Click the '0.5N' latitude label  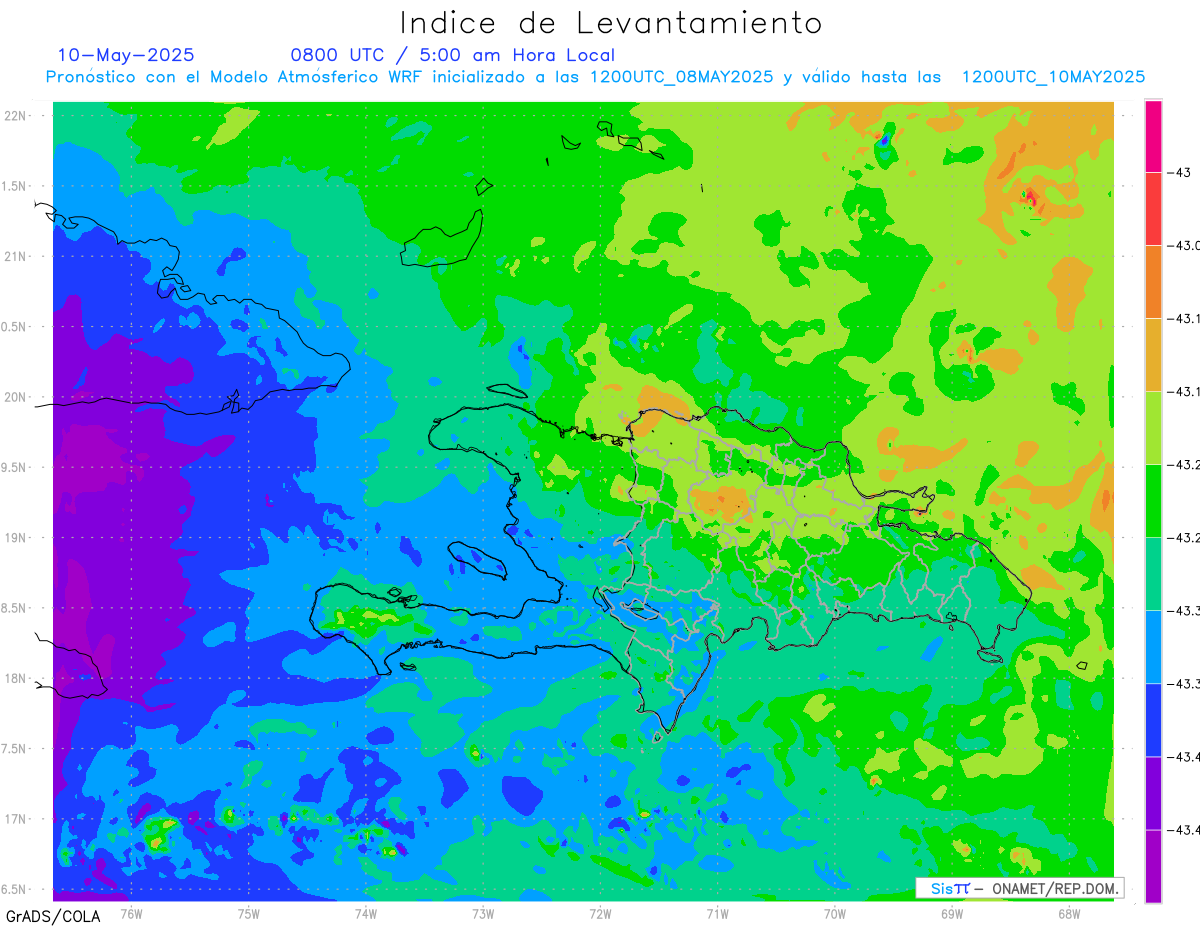[x=15, y=327]
